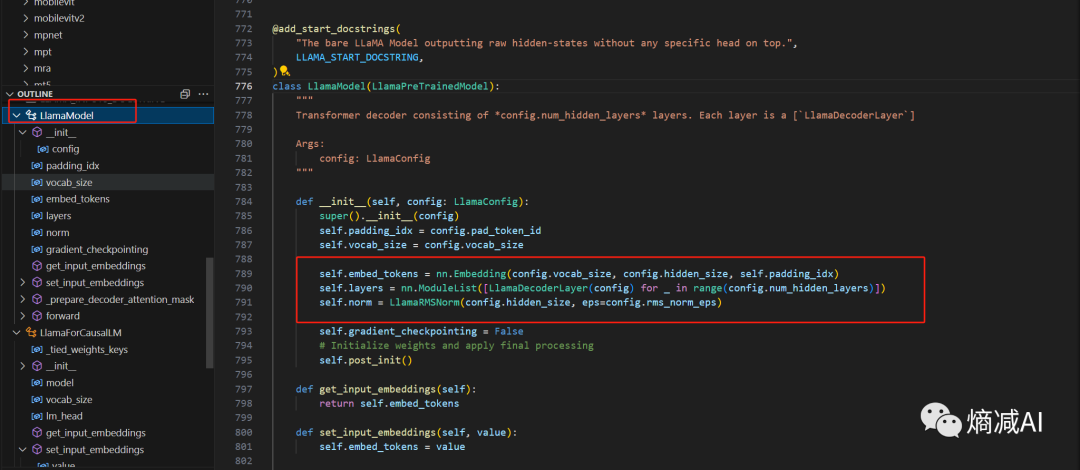
Task: Click 'def set_input_embeddings(self, value)' in editor
Action: (406, 432)
